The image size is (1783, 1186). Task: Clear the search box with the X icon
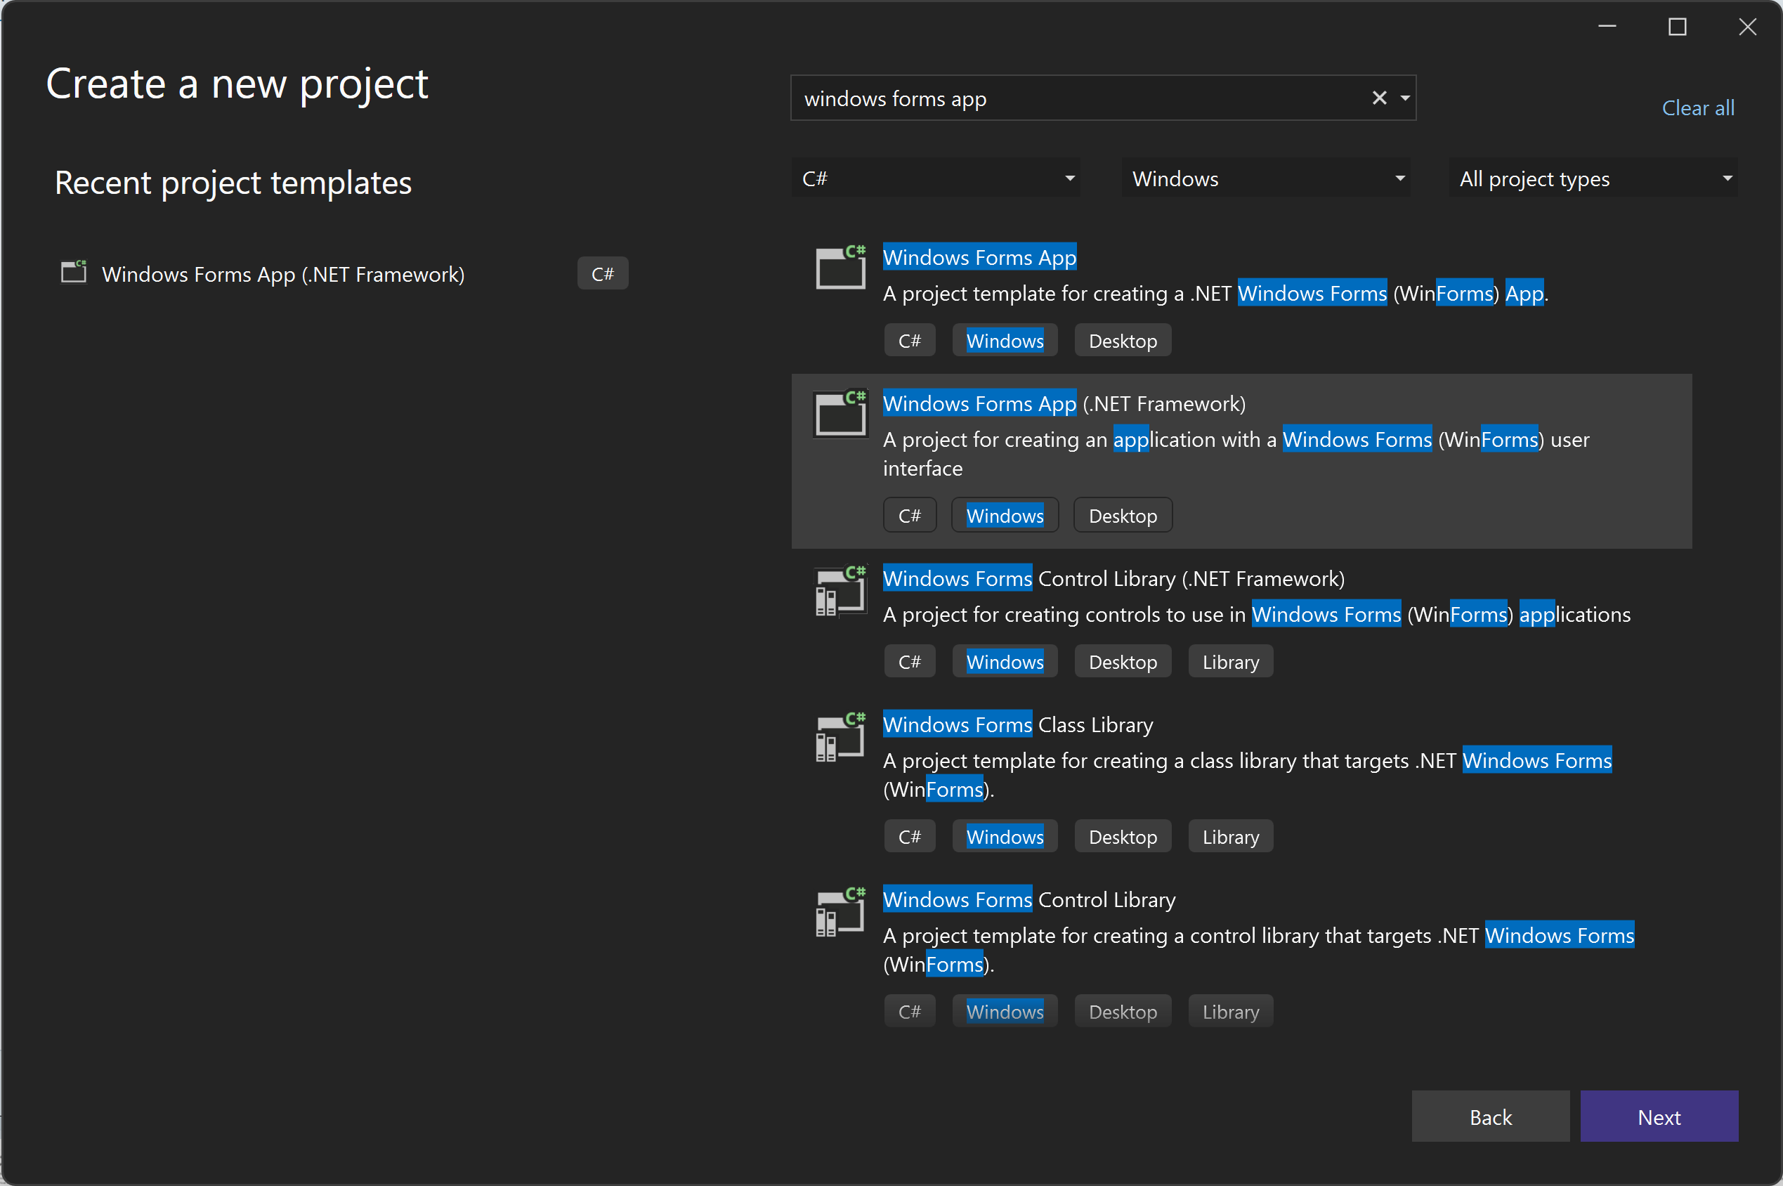point(1379,98)
